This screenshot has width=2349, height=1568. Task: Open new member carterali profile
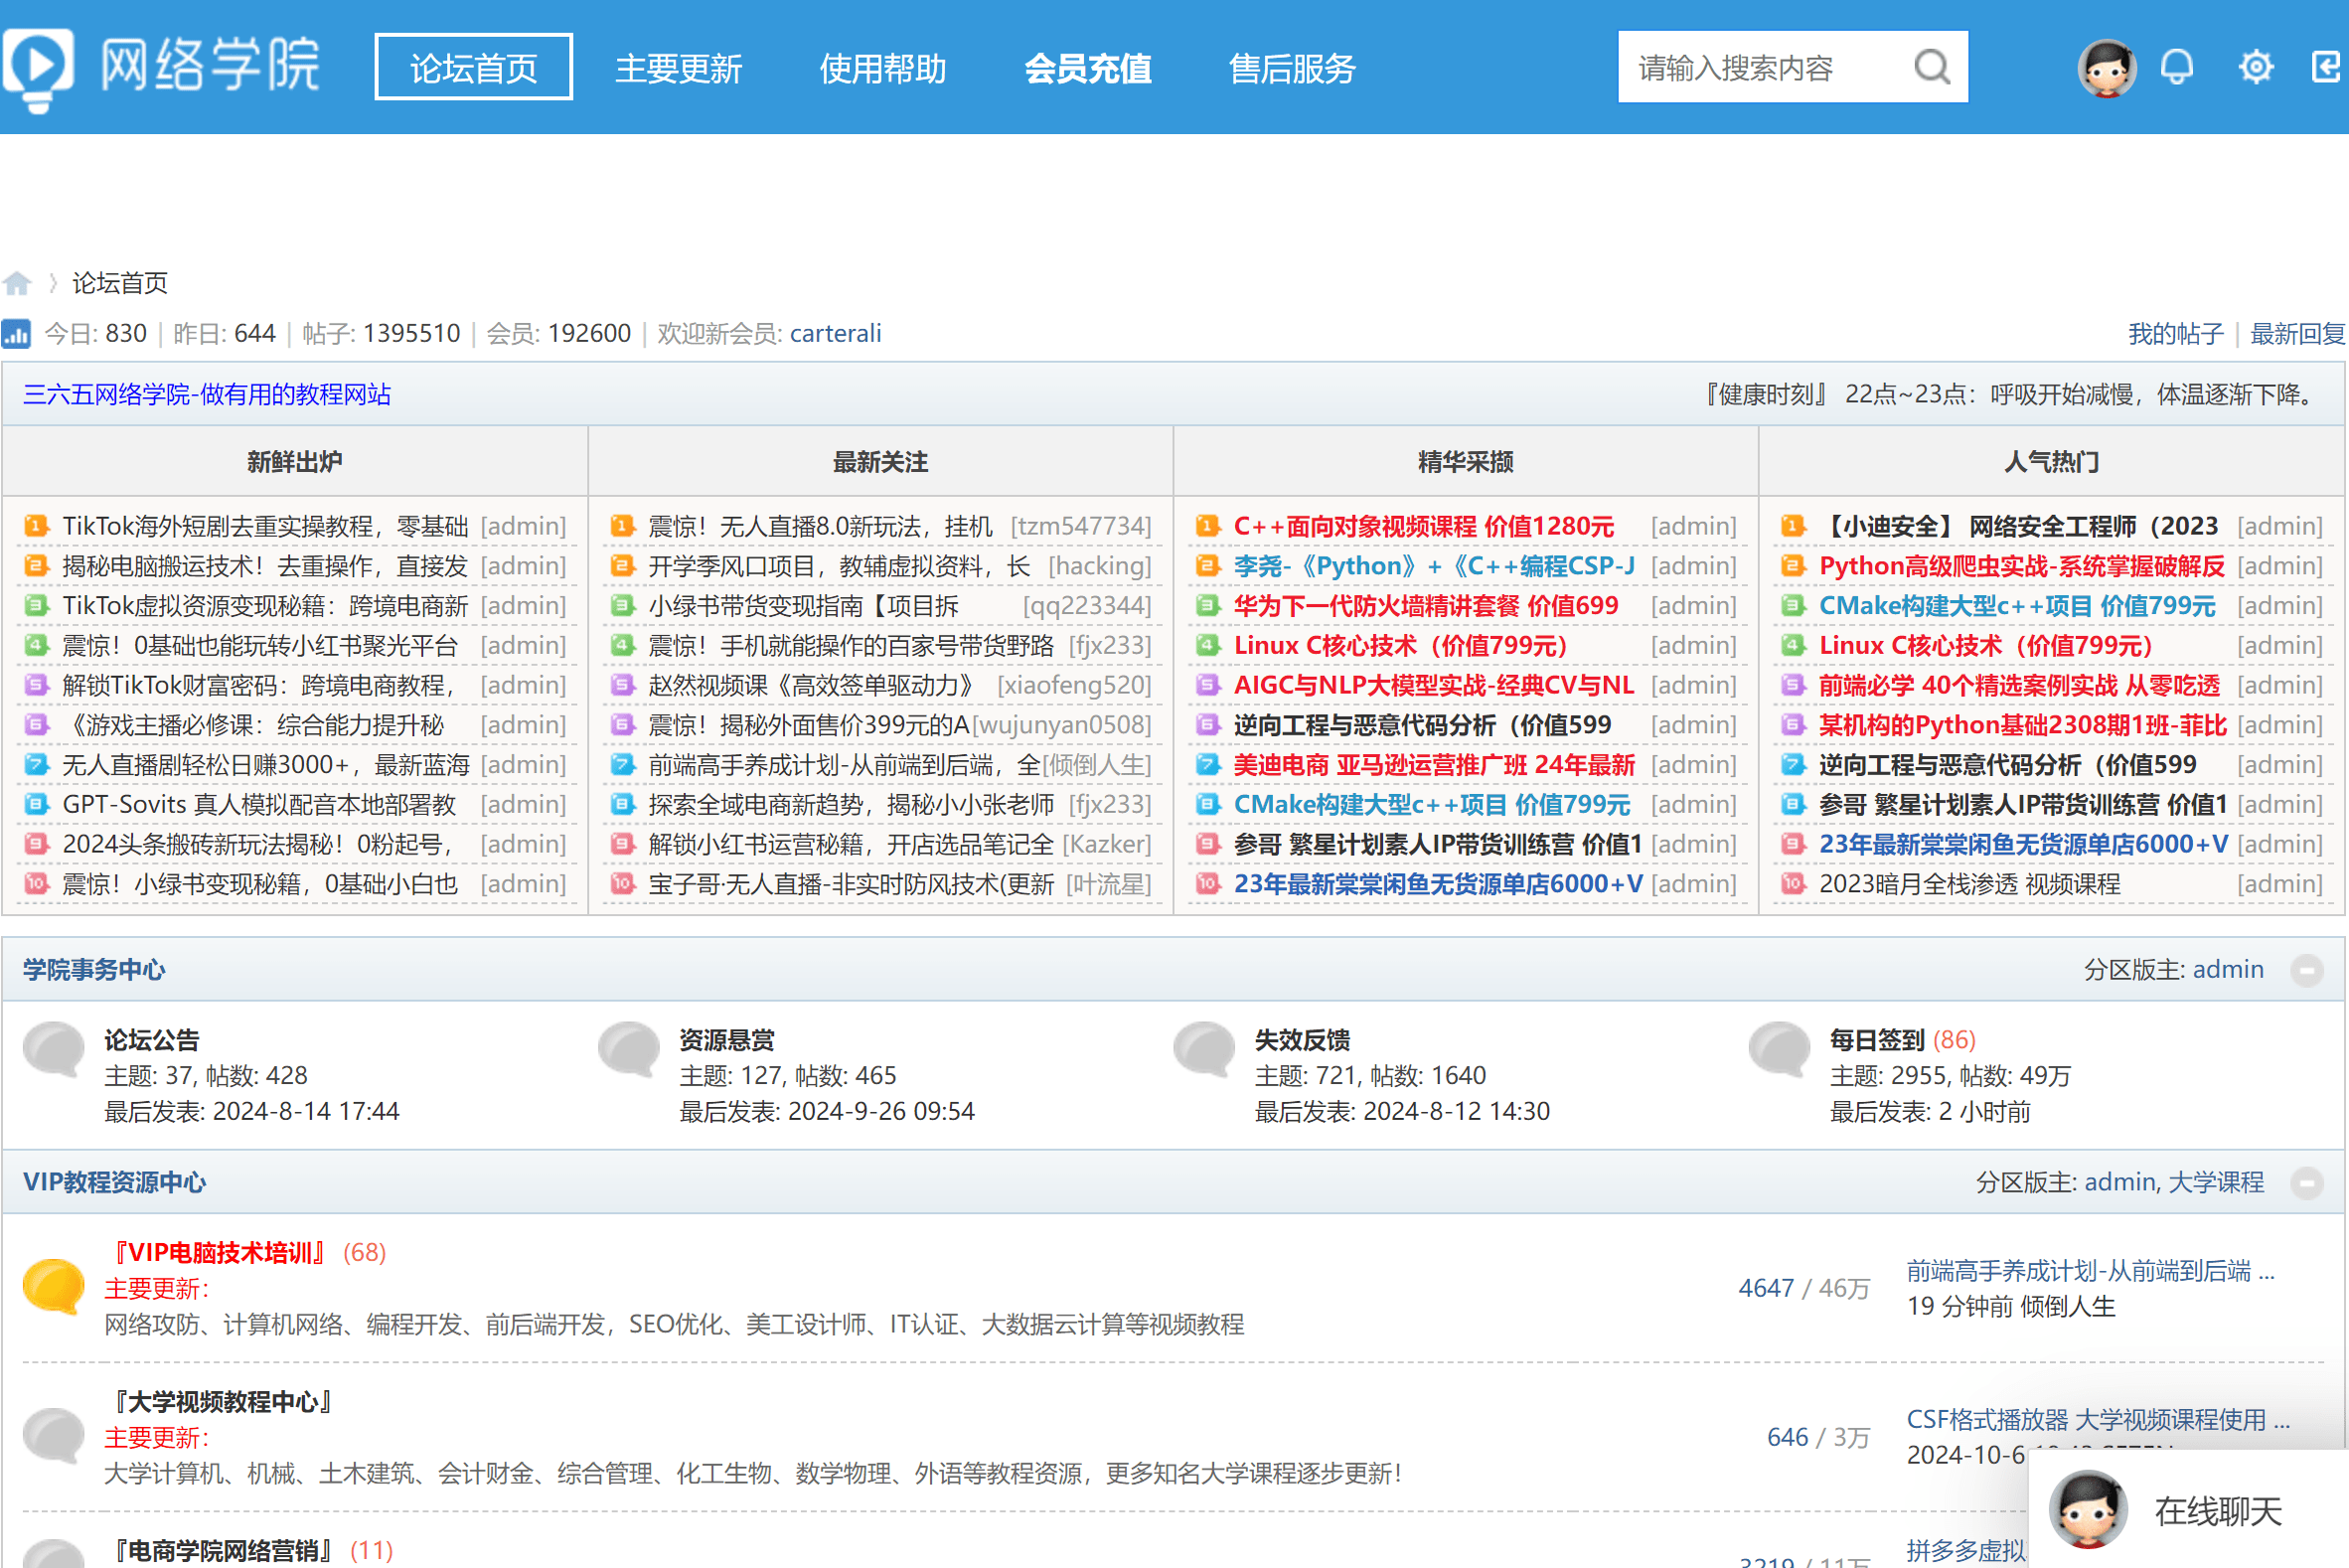click(835, 333)
